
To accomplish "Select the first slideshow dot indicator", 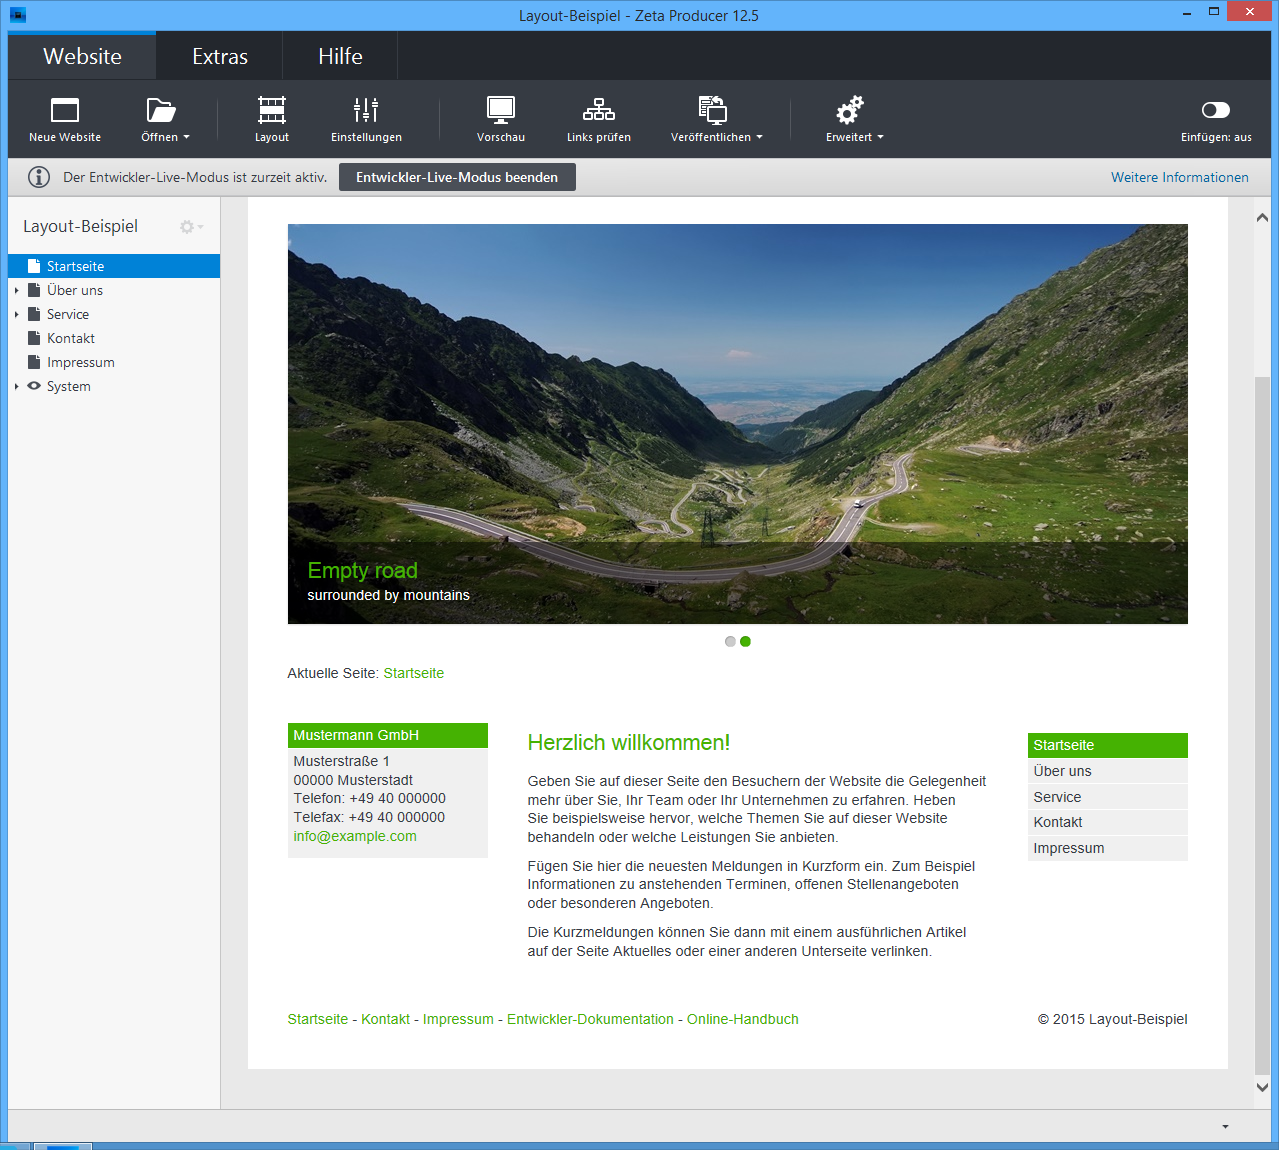I will tap(730, 642).
